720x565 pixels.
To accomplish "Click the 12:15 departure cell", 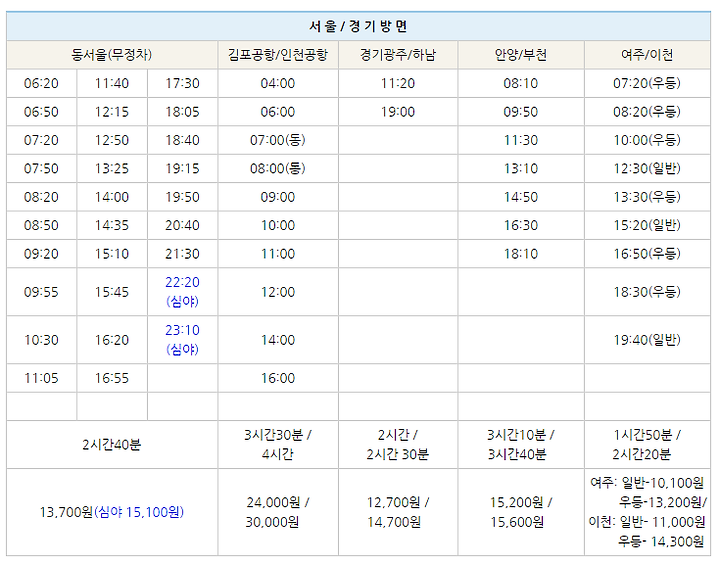I will tap(112, 112).
